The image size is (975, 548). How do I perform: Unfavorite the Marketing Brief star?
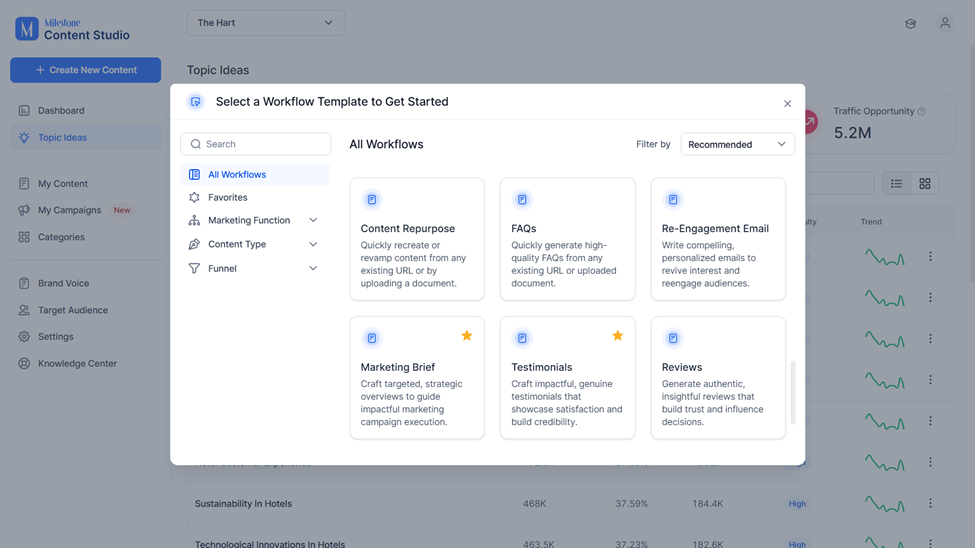tap(467, 336)
